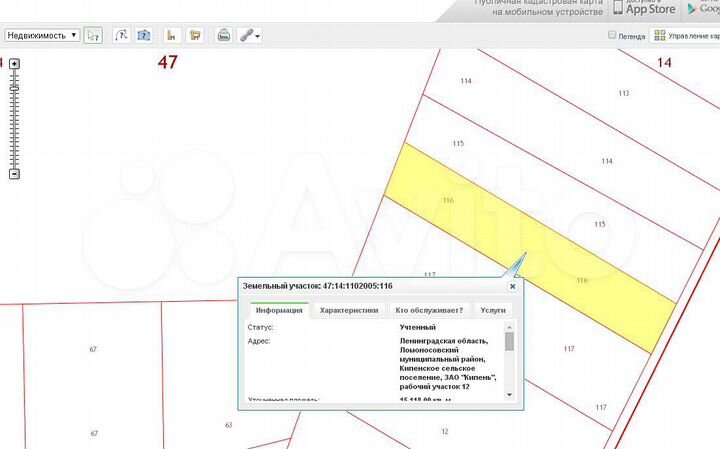Click the zoom out minus button

pyautogui.click(x=14, y=174)
